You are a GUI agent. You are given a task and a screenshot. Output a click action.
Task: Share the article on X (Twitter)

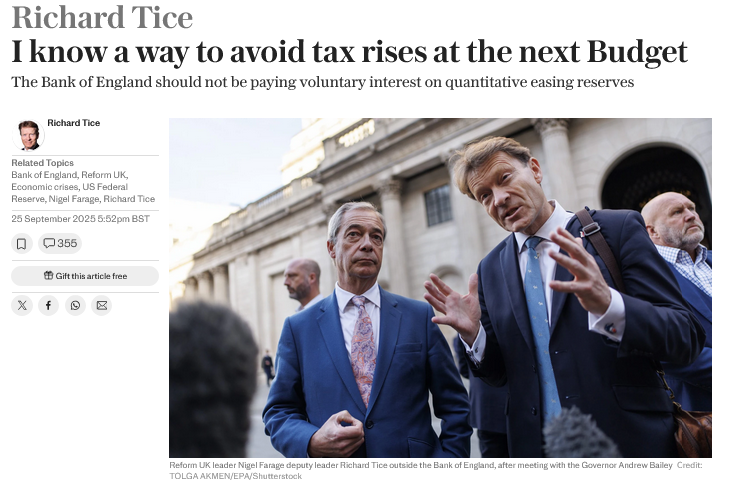[x=22, y=306]
